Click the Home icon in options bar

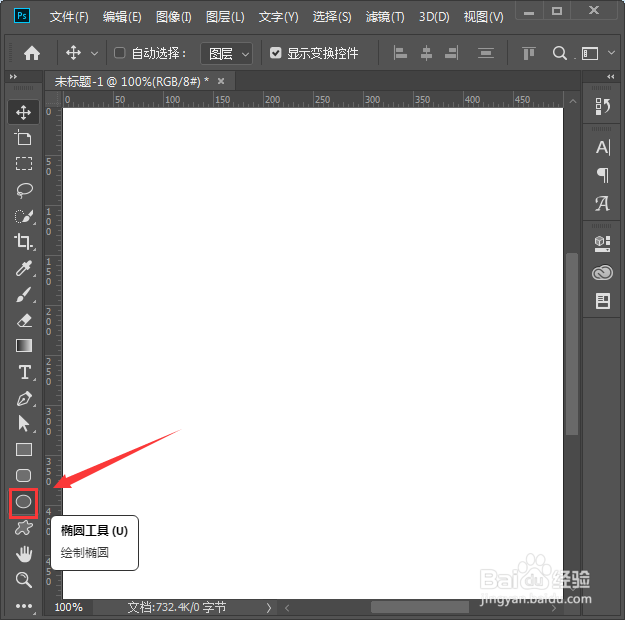point(31,53)
